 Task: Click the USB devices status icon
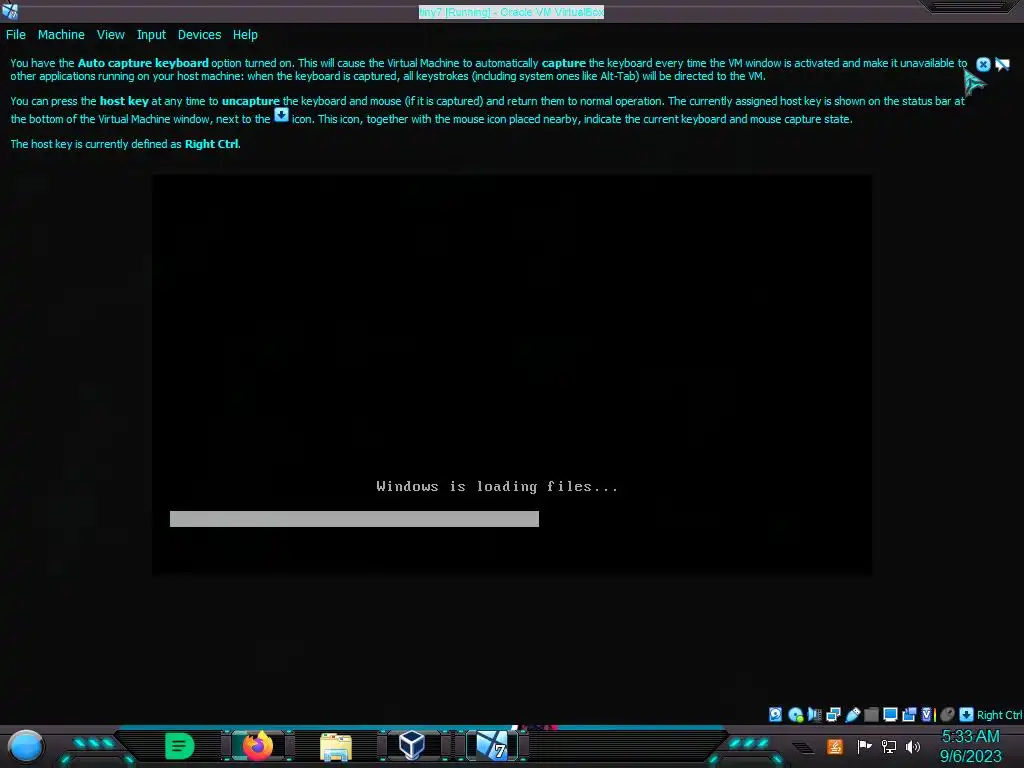click(x=852, y=714)
